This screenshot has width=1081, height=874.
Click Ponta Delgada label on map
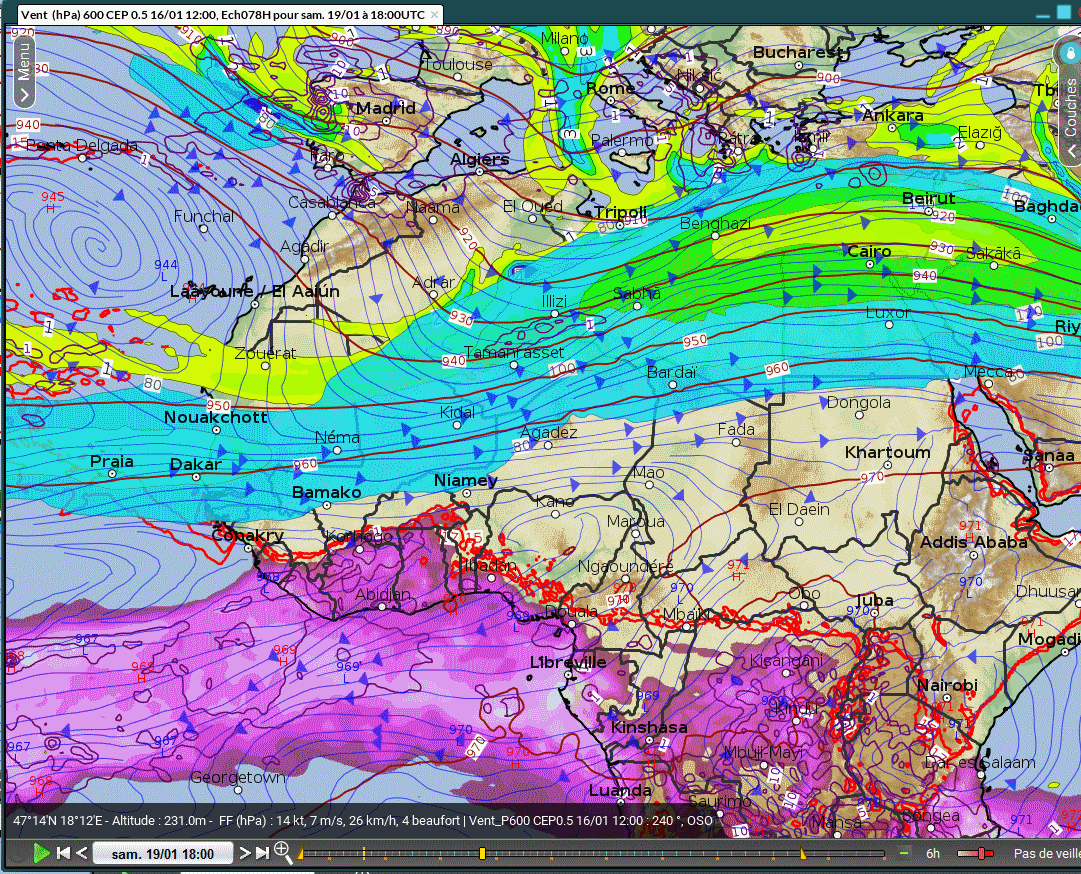pos(82,145)
